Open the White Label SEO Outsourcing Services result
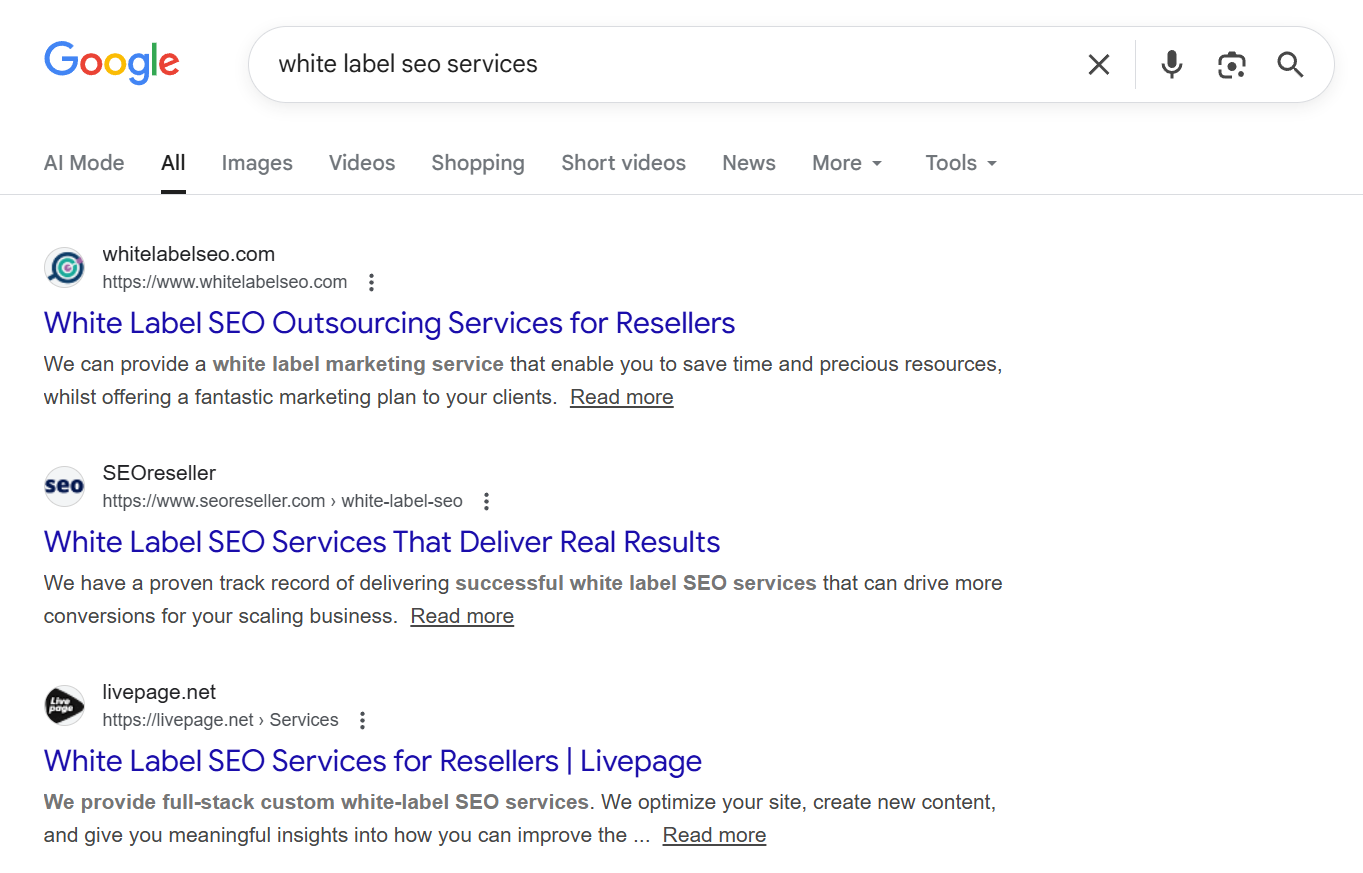Image resolution: width=1363 pixels, height=873 pixels. click(389, 323)
